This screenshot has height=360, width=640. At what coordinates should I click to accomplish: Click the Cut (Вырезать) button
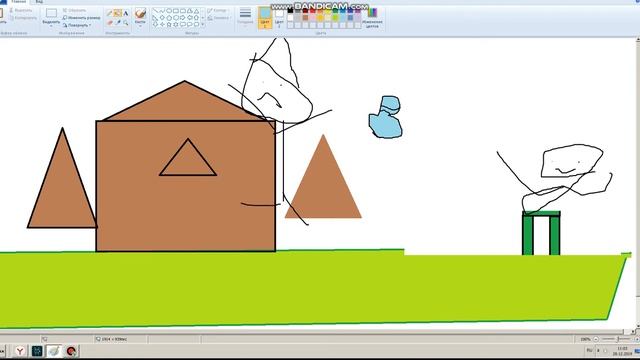(22, 10)
